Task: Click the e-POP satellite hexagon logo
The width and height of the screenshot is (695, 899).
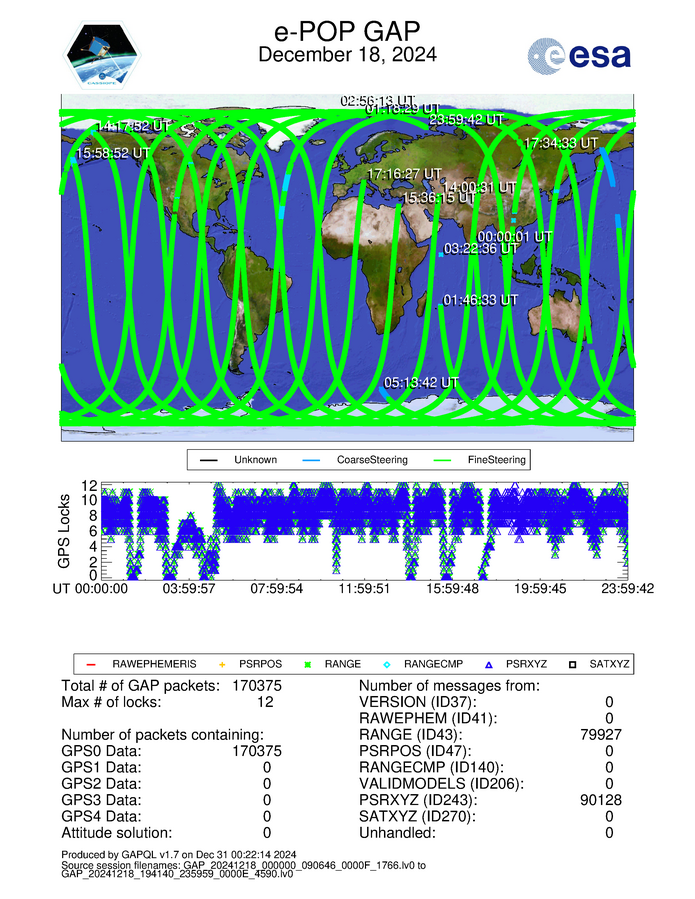Action: (x=103, y=57)
